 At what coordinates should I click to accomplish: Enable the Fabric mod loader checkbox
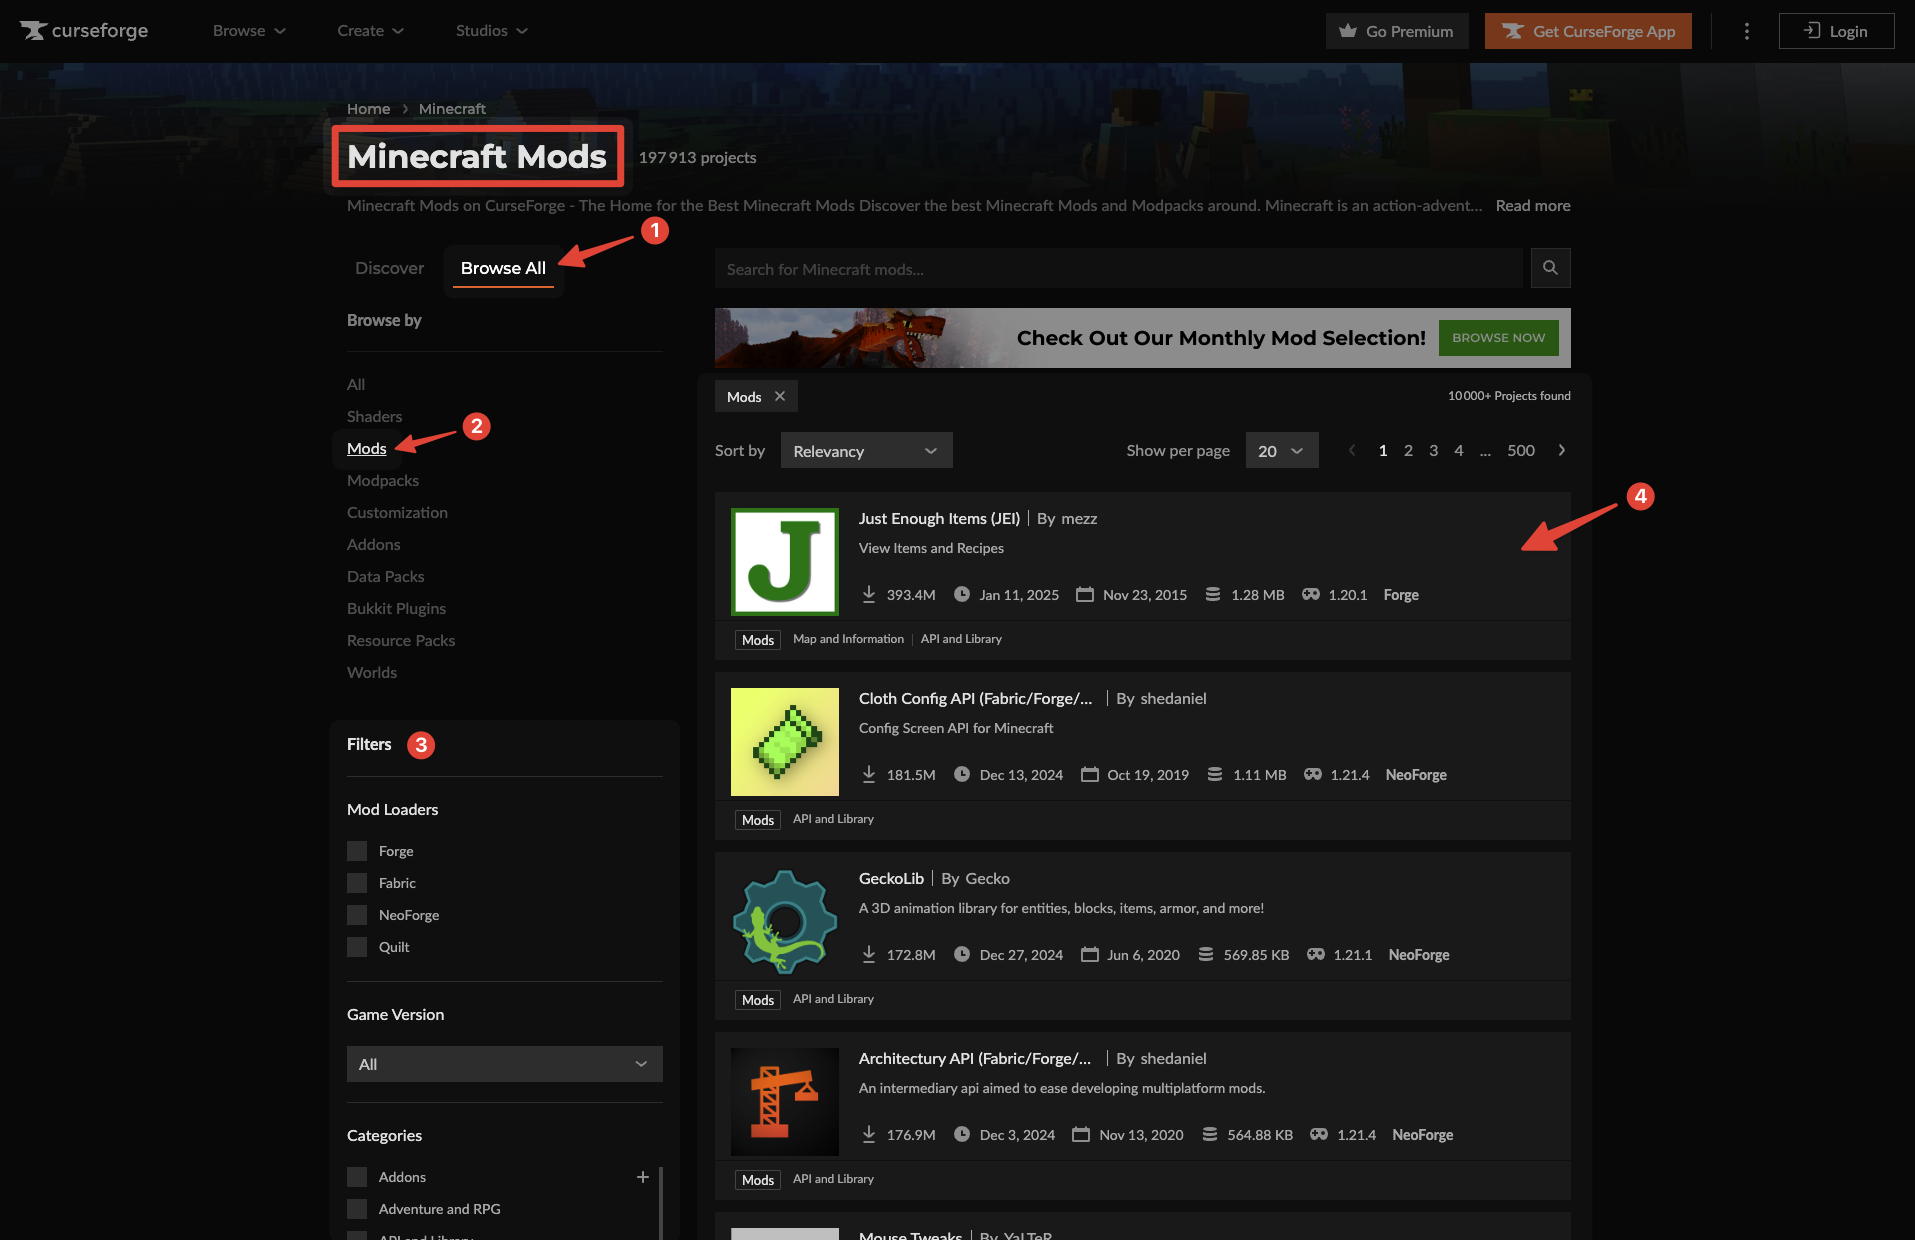click(x=357, y=883)
